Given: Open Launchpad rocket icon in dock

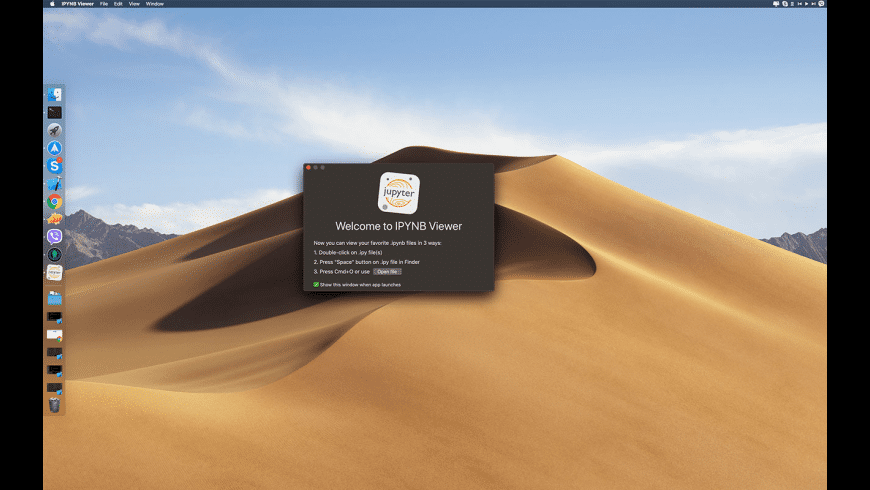Looking at the screenshot, I should [54, 130].
